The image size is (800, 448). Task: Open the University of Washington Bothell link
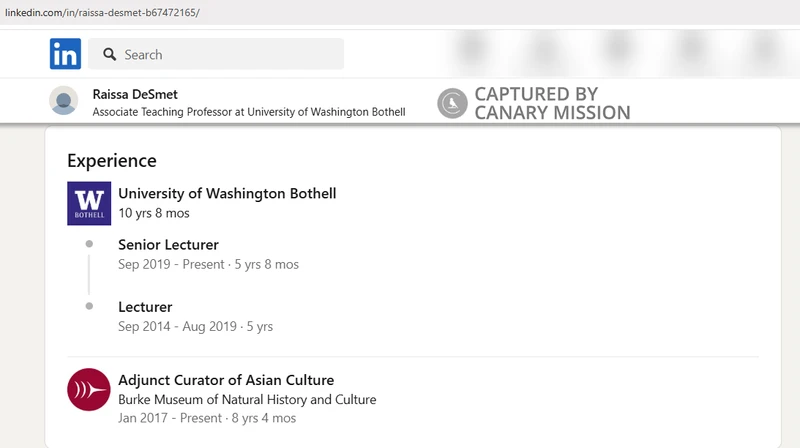(227, 193)
